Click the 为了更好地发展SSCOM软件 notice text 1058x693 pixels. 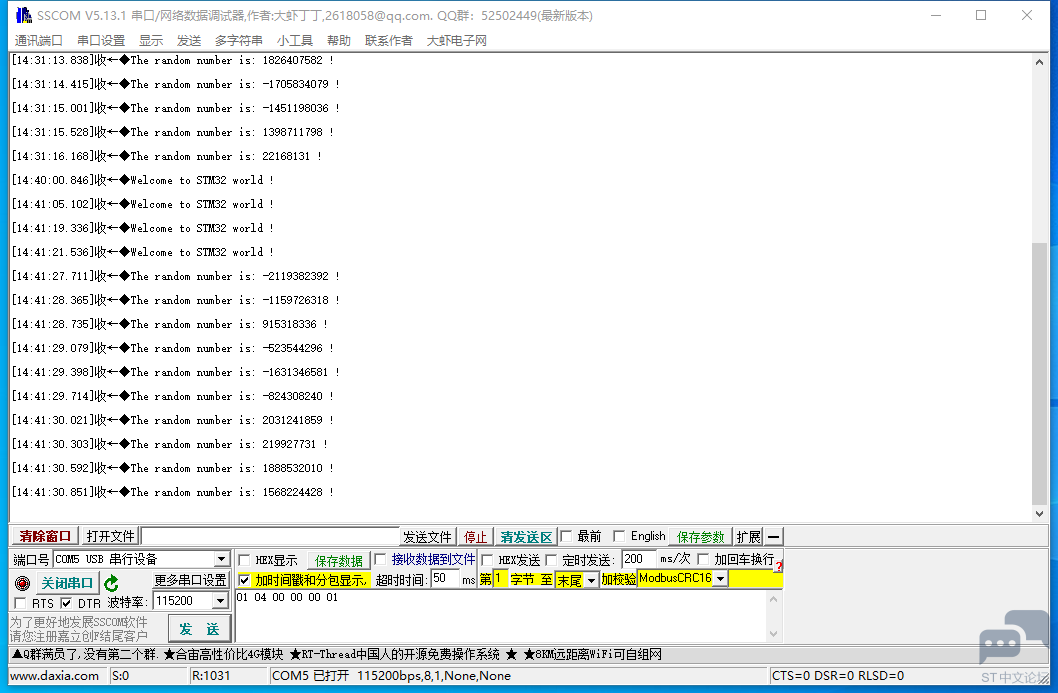point(79,622)
